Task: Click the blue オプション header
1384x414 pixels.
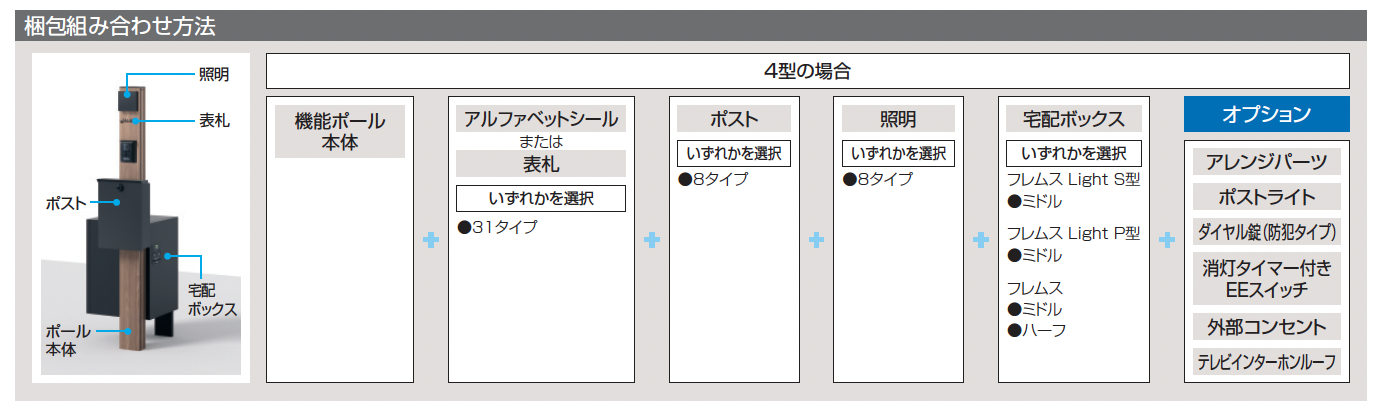Action: [x=1267, y=114]
